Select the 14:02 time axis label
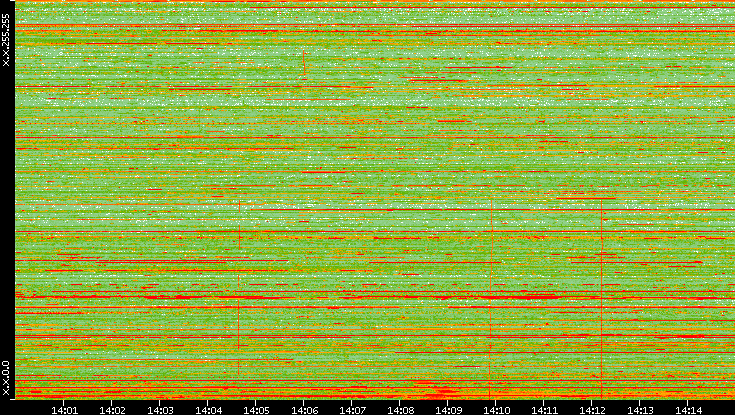735x415 pixels. (x=112, y=410)
